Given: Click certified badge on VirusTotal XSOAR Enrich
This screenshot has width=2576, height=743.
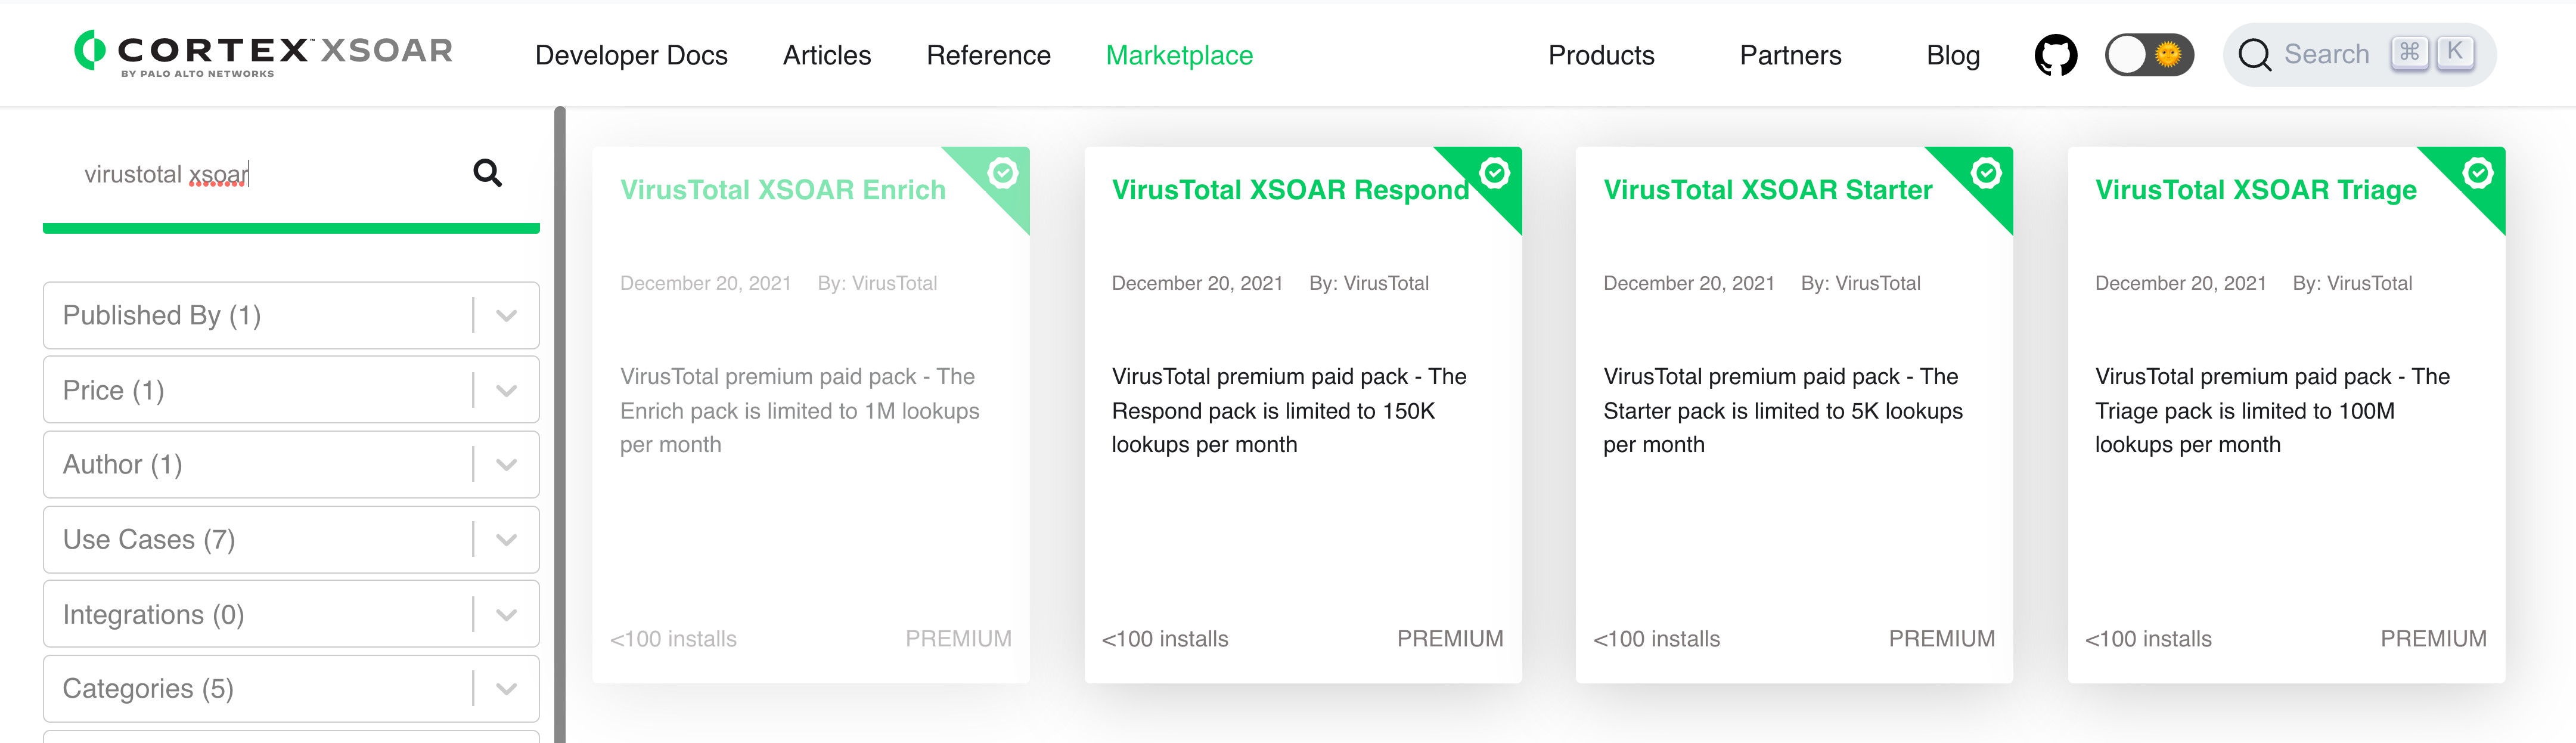Looking at the screenshot, I should click(x=1002, y=173).
